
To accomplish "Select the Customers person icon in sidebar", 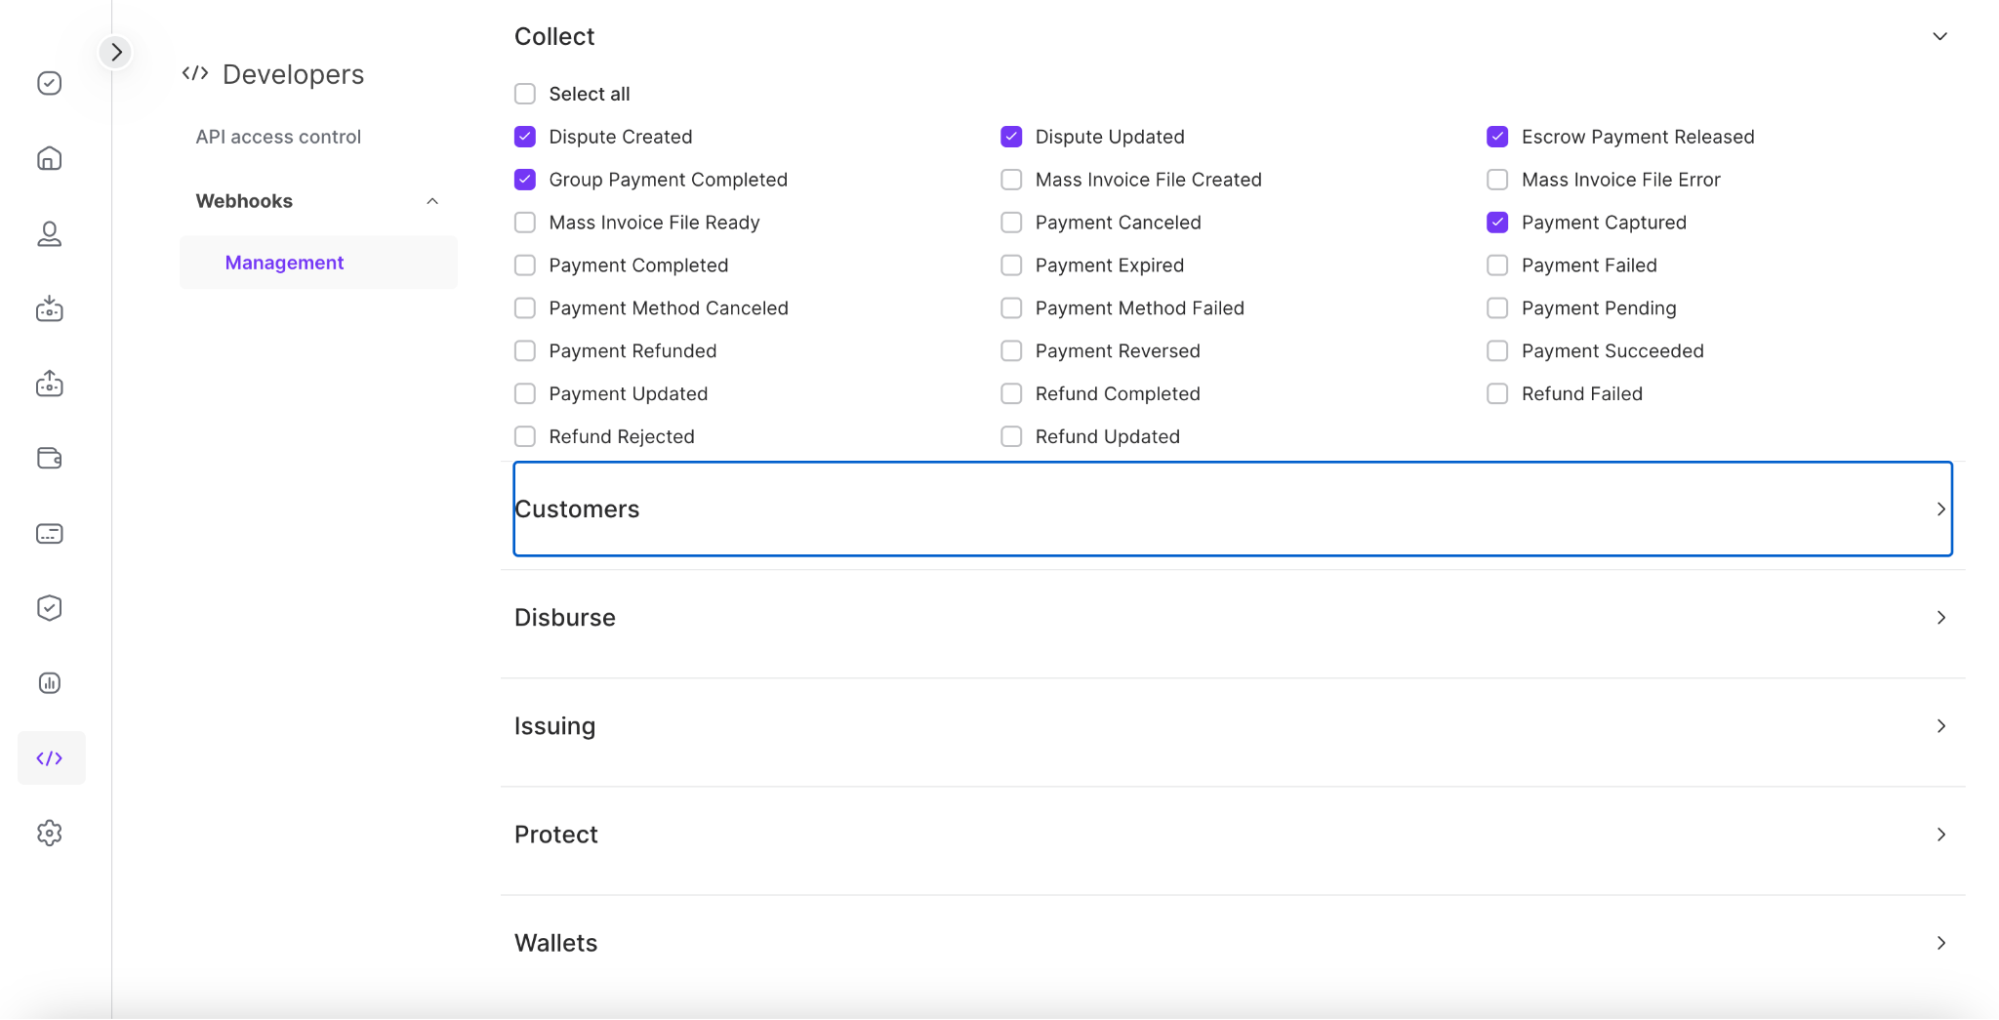I will [49, 233].
